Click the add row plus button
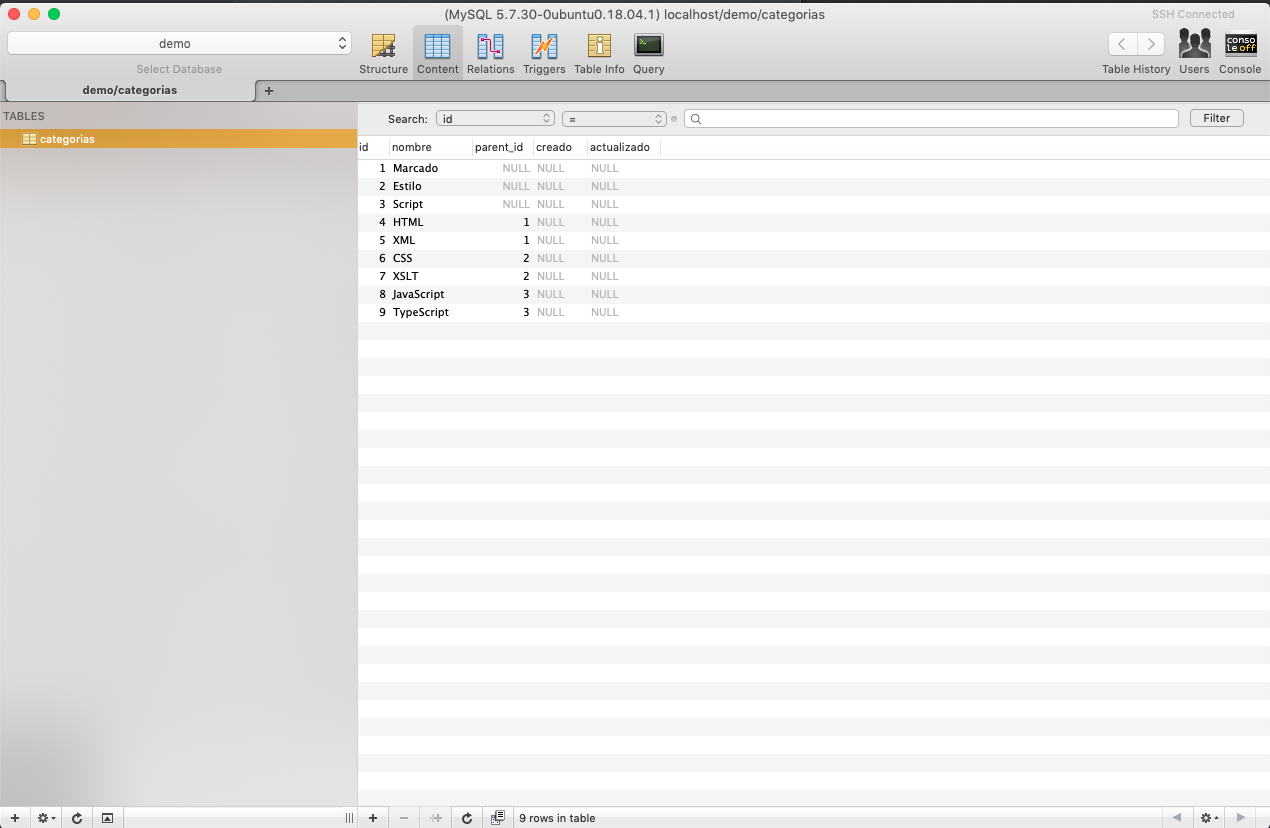The image size is (1270, 828). point(373,818)
